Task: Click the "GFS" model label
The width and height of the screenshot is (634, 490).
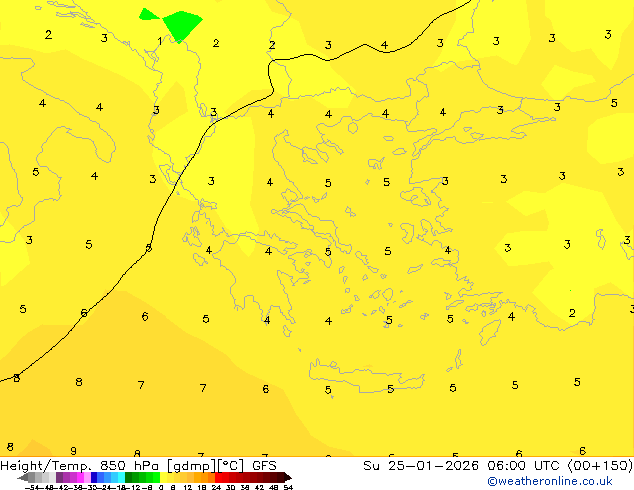Action: pyautogui.click(x=264, y=466)
